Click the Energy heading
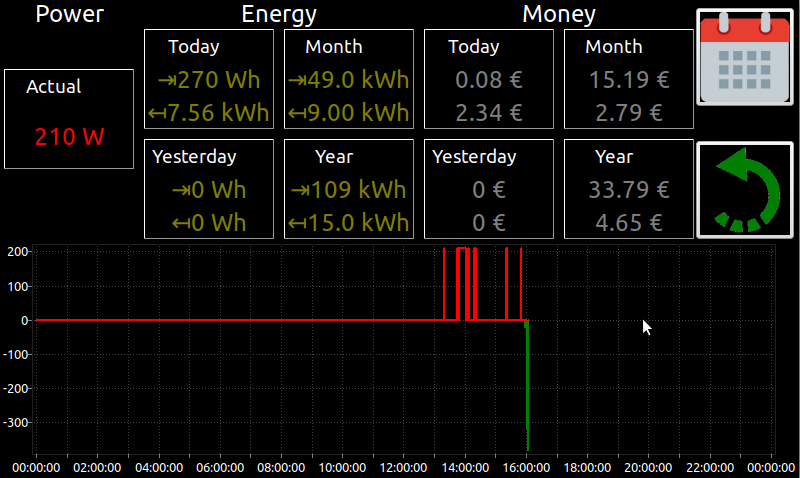Image resolution: width=800 pixels, height=478 pixels. point(279,14)
